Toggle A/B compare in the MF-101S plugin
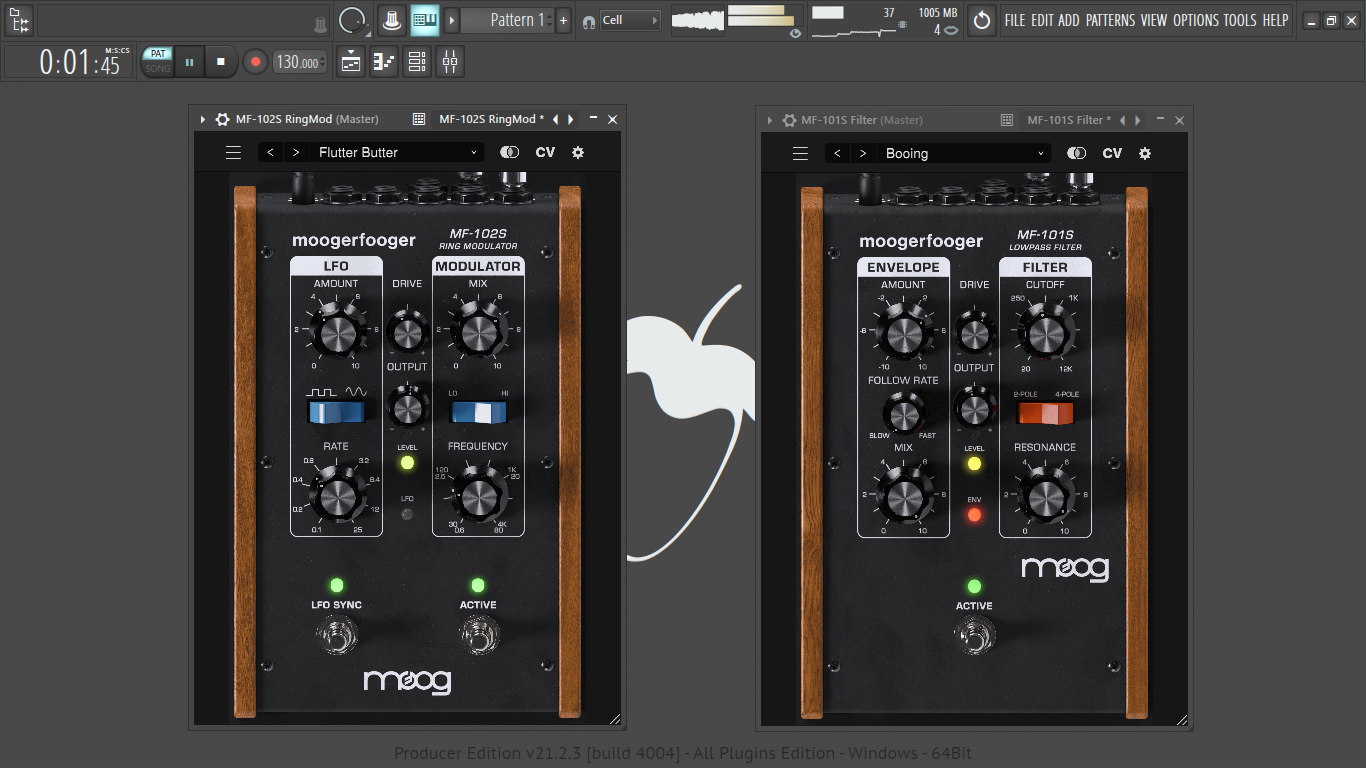Viewport: 1366px width, 768px height. (x=1077, y=153)
